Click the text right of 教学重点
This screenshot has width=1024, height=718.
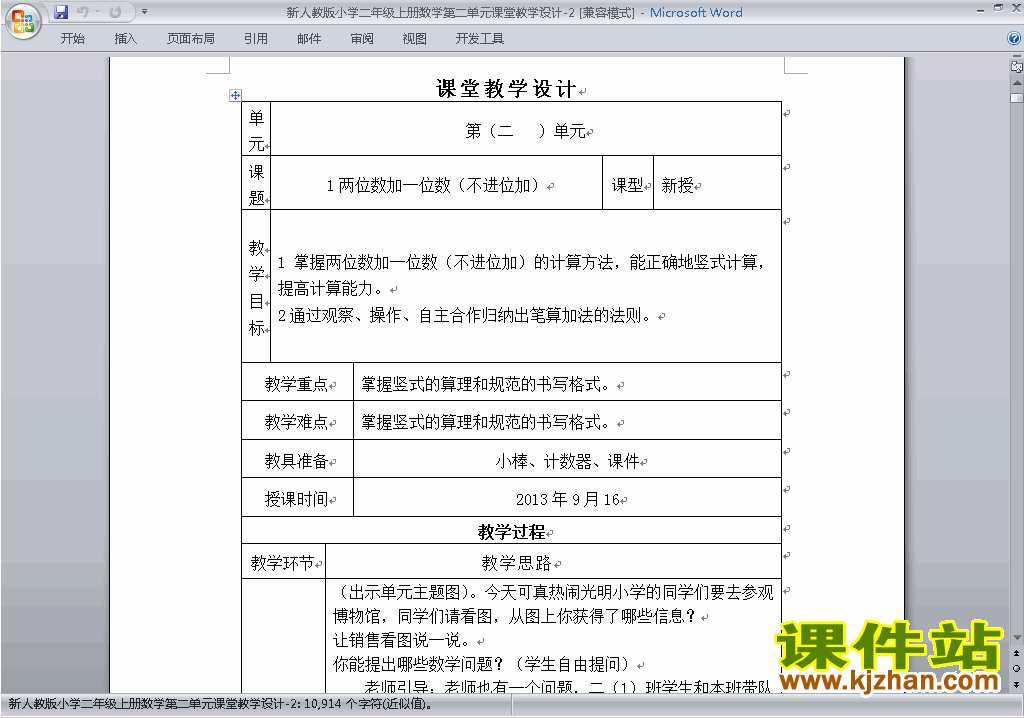pos(487,384)
